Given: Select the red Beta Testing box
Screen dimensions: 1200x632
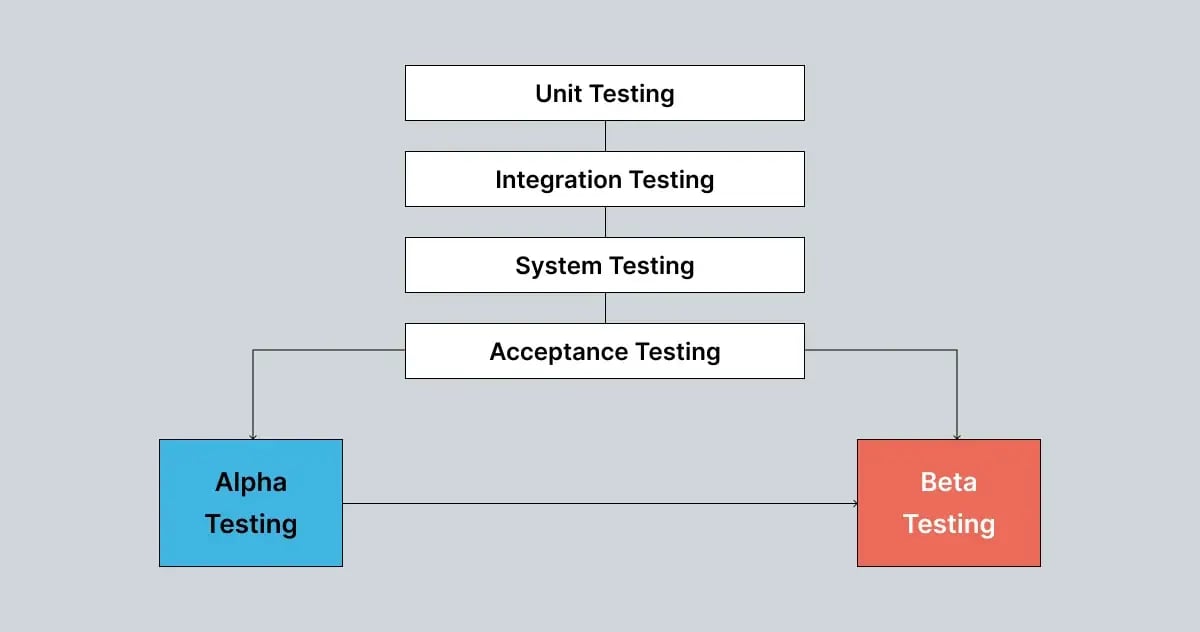Looking at the screenshot, I should (x=948, y=503).
